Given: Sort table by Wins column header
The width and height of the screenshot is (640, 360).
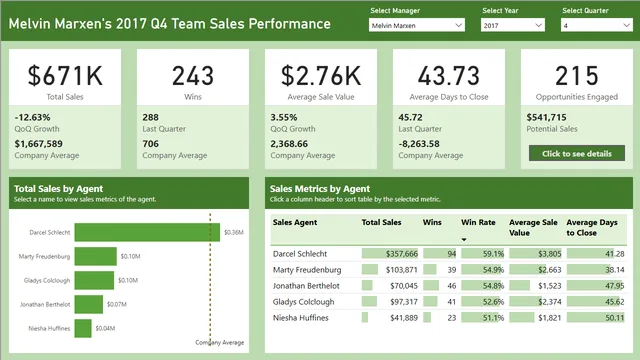Looking at the screenshot, I should tap(432, 222).
